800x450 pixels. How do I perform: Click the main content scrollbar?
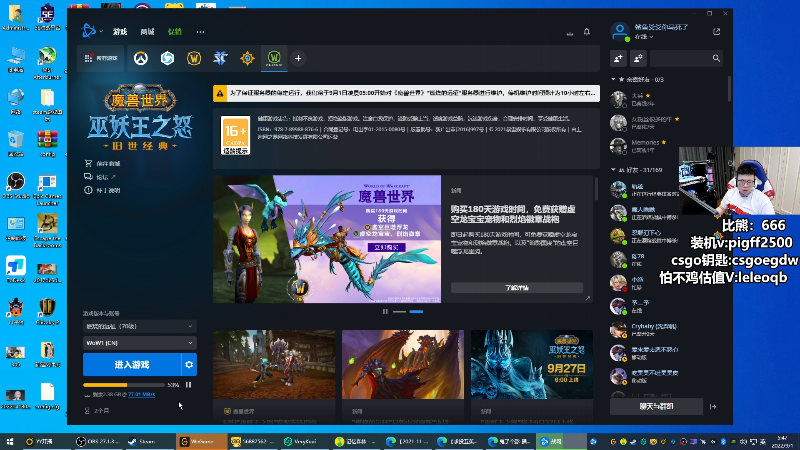[x=596, y=188]
